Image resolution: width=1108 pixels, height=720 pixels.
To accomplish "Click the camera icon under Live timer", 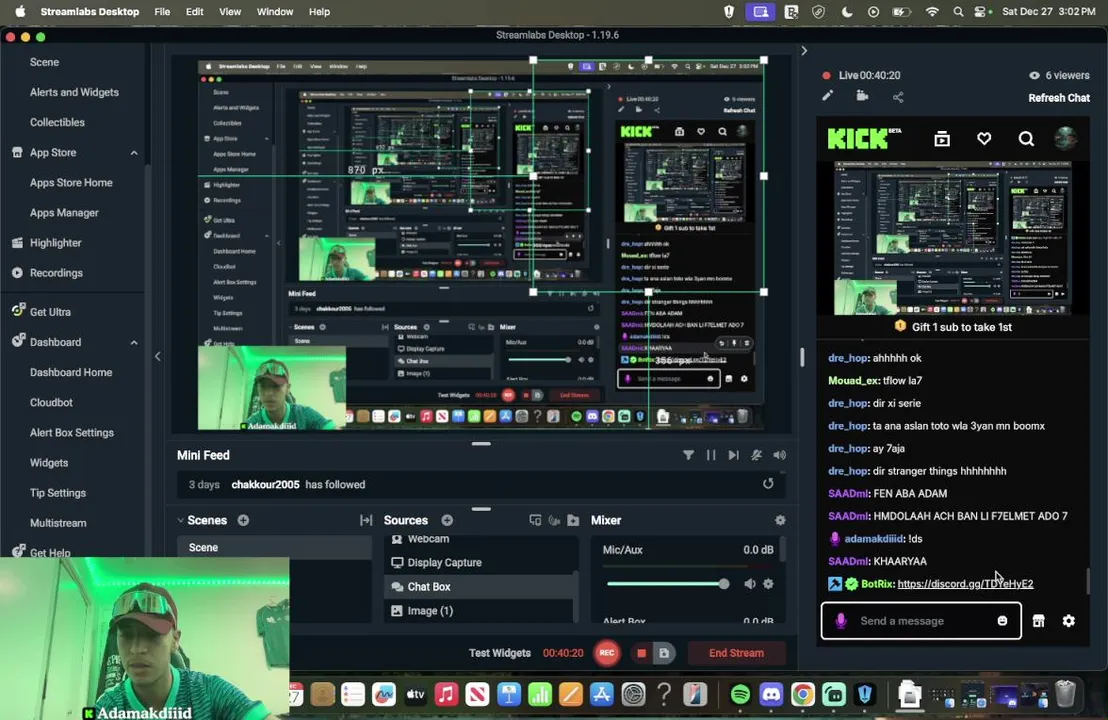I will pyautogui.click(x=862, y=96).
